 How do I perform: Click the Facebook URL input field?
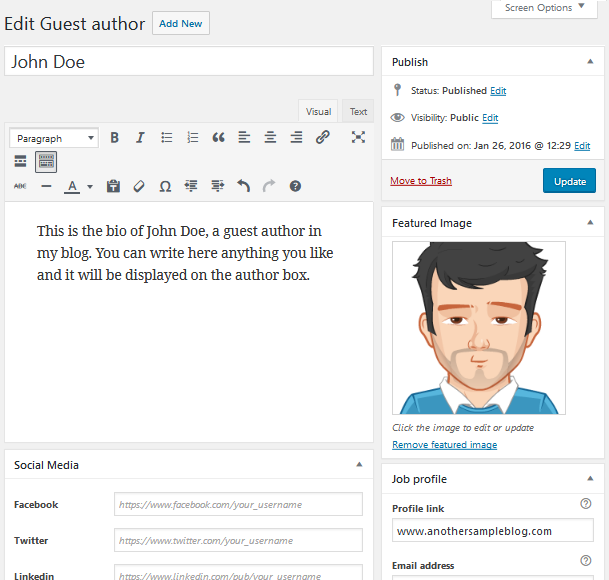(238, 505)
